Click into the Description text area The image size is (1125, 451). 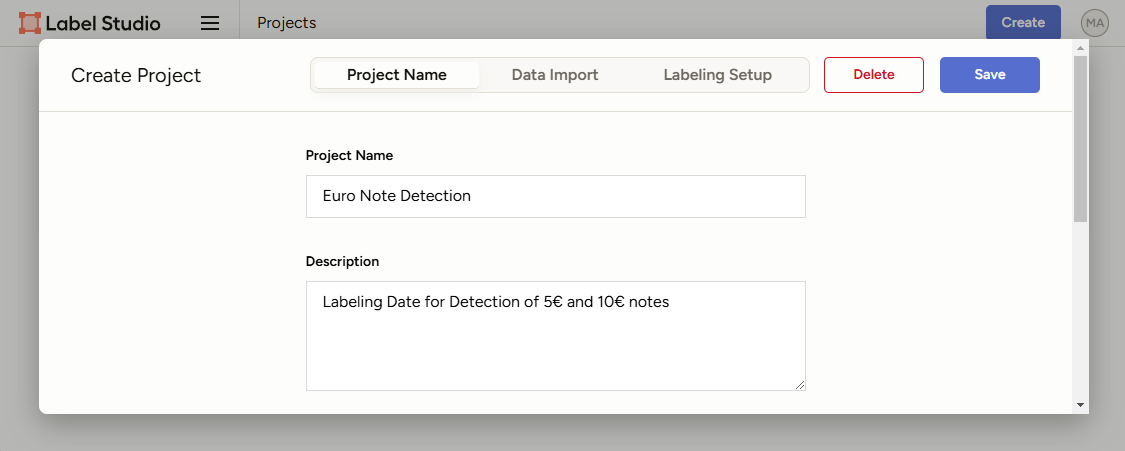click(x=555, y=335)
